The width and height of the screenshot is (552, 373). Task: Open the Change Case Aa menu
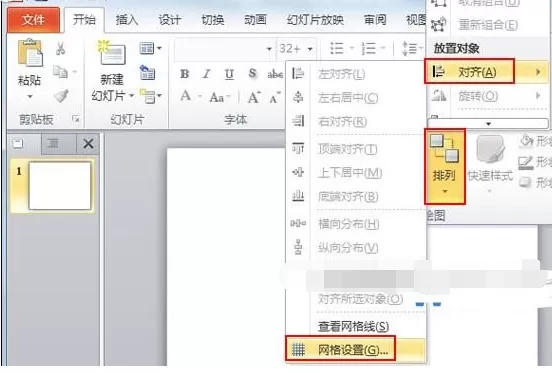[219, 97]
